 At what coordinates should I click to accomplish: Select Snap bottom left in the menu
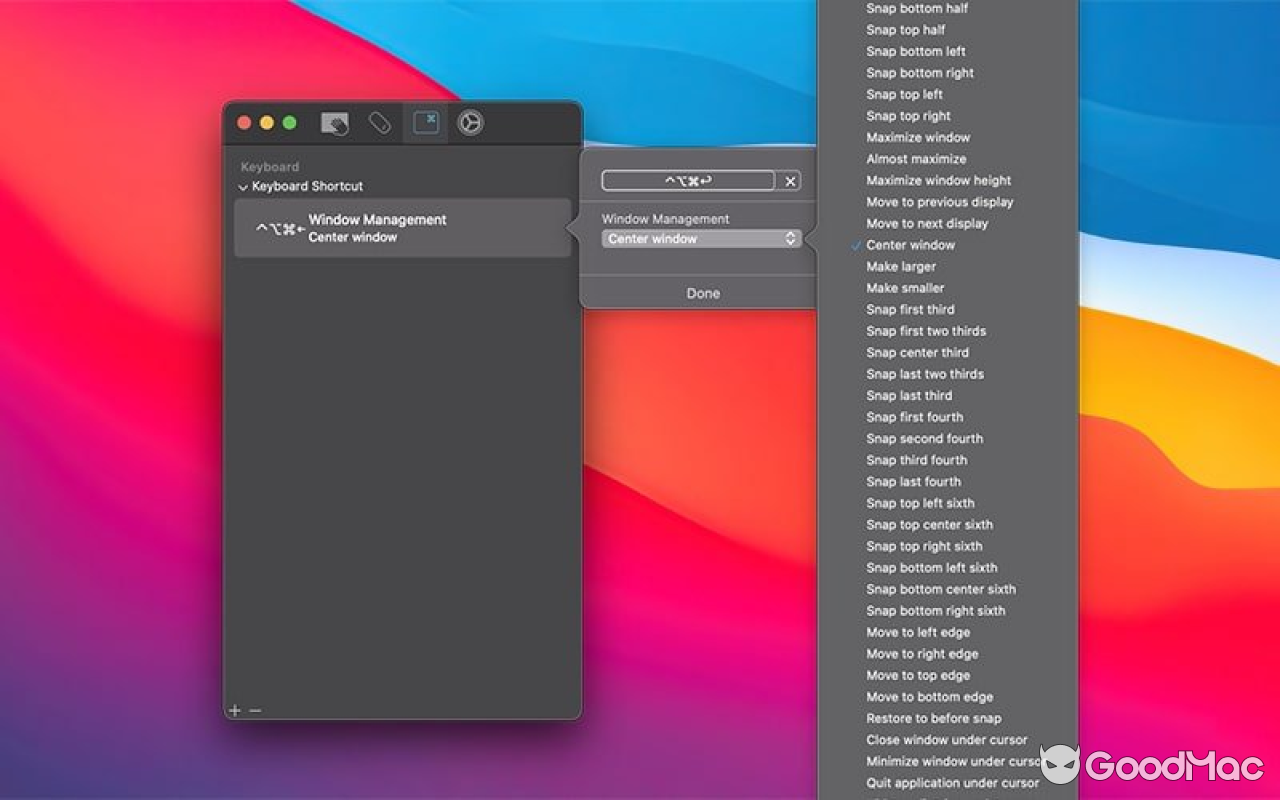pyautogui.click(x=915, y=51)
